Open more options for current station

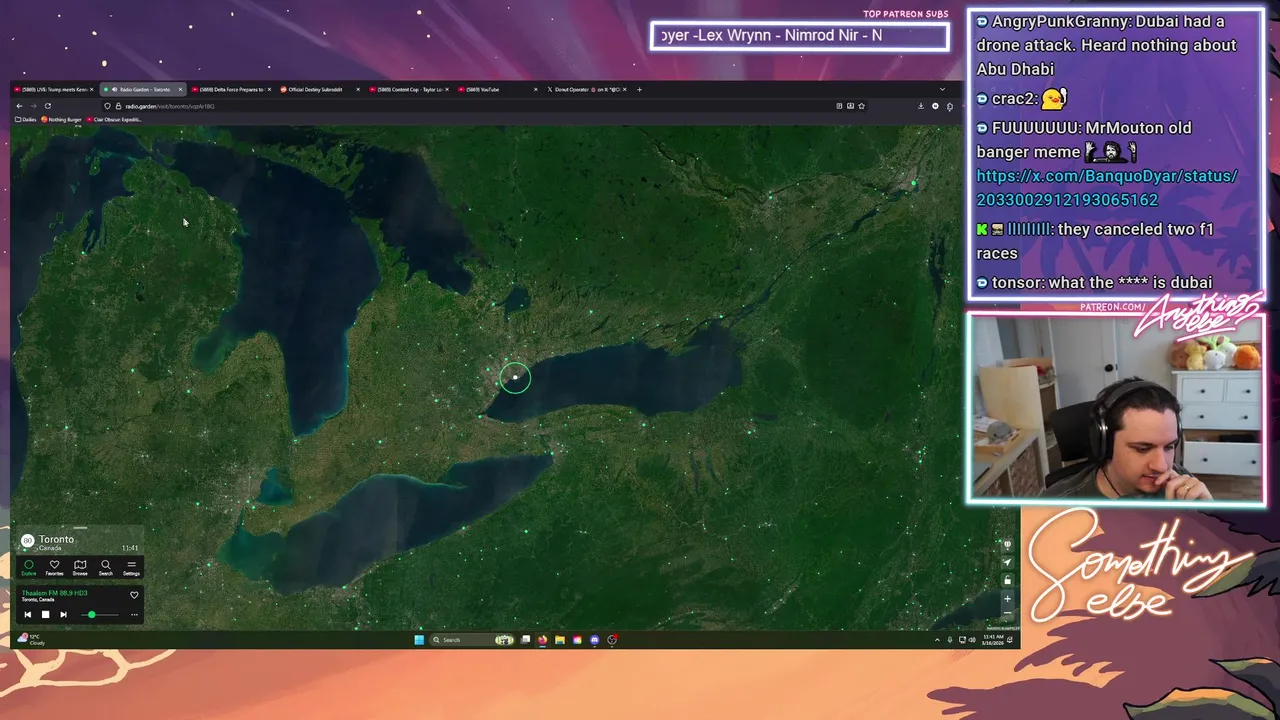click(x=134, y=615)
